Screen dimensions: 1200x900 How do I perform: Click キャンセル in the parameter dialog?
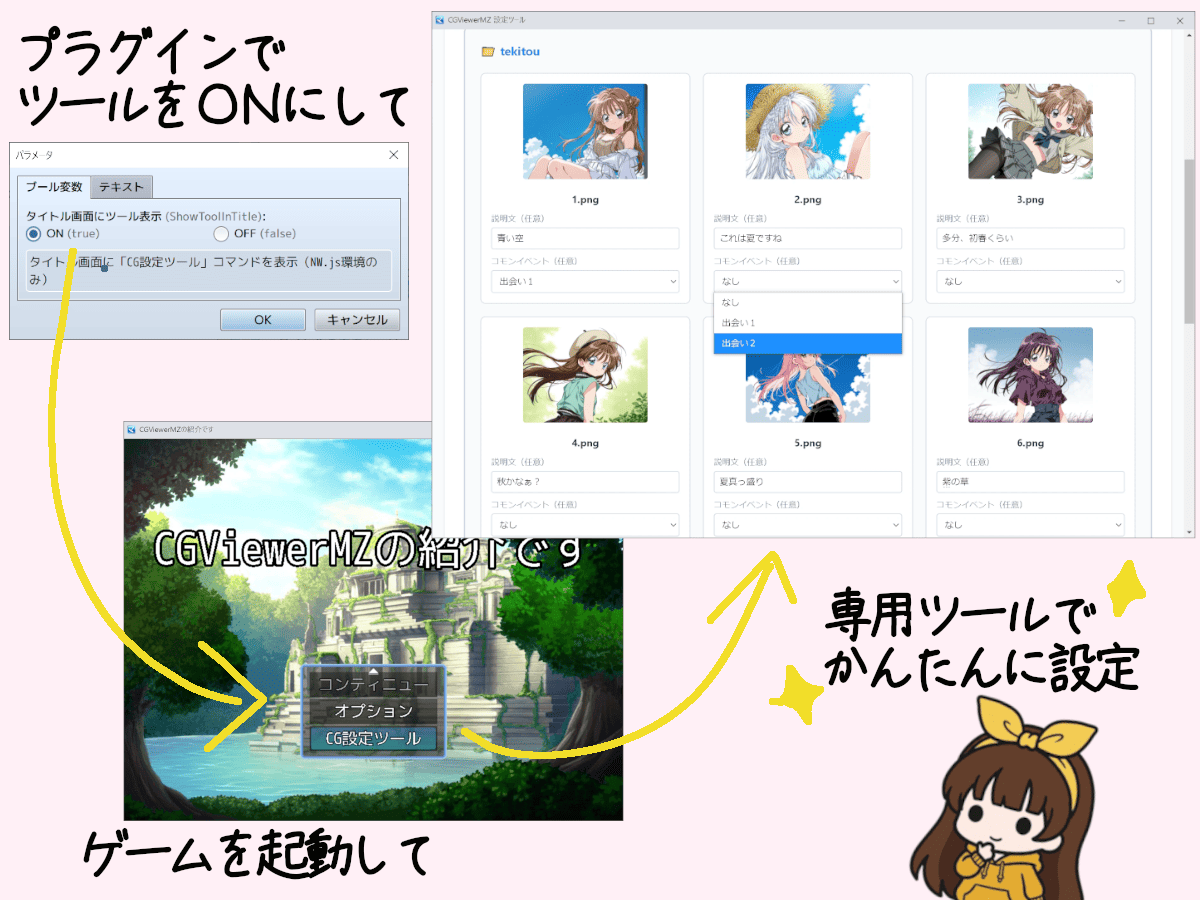click(x=357, y=320)
